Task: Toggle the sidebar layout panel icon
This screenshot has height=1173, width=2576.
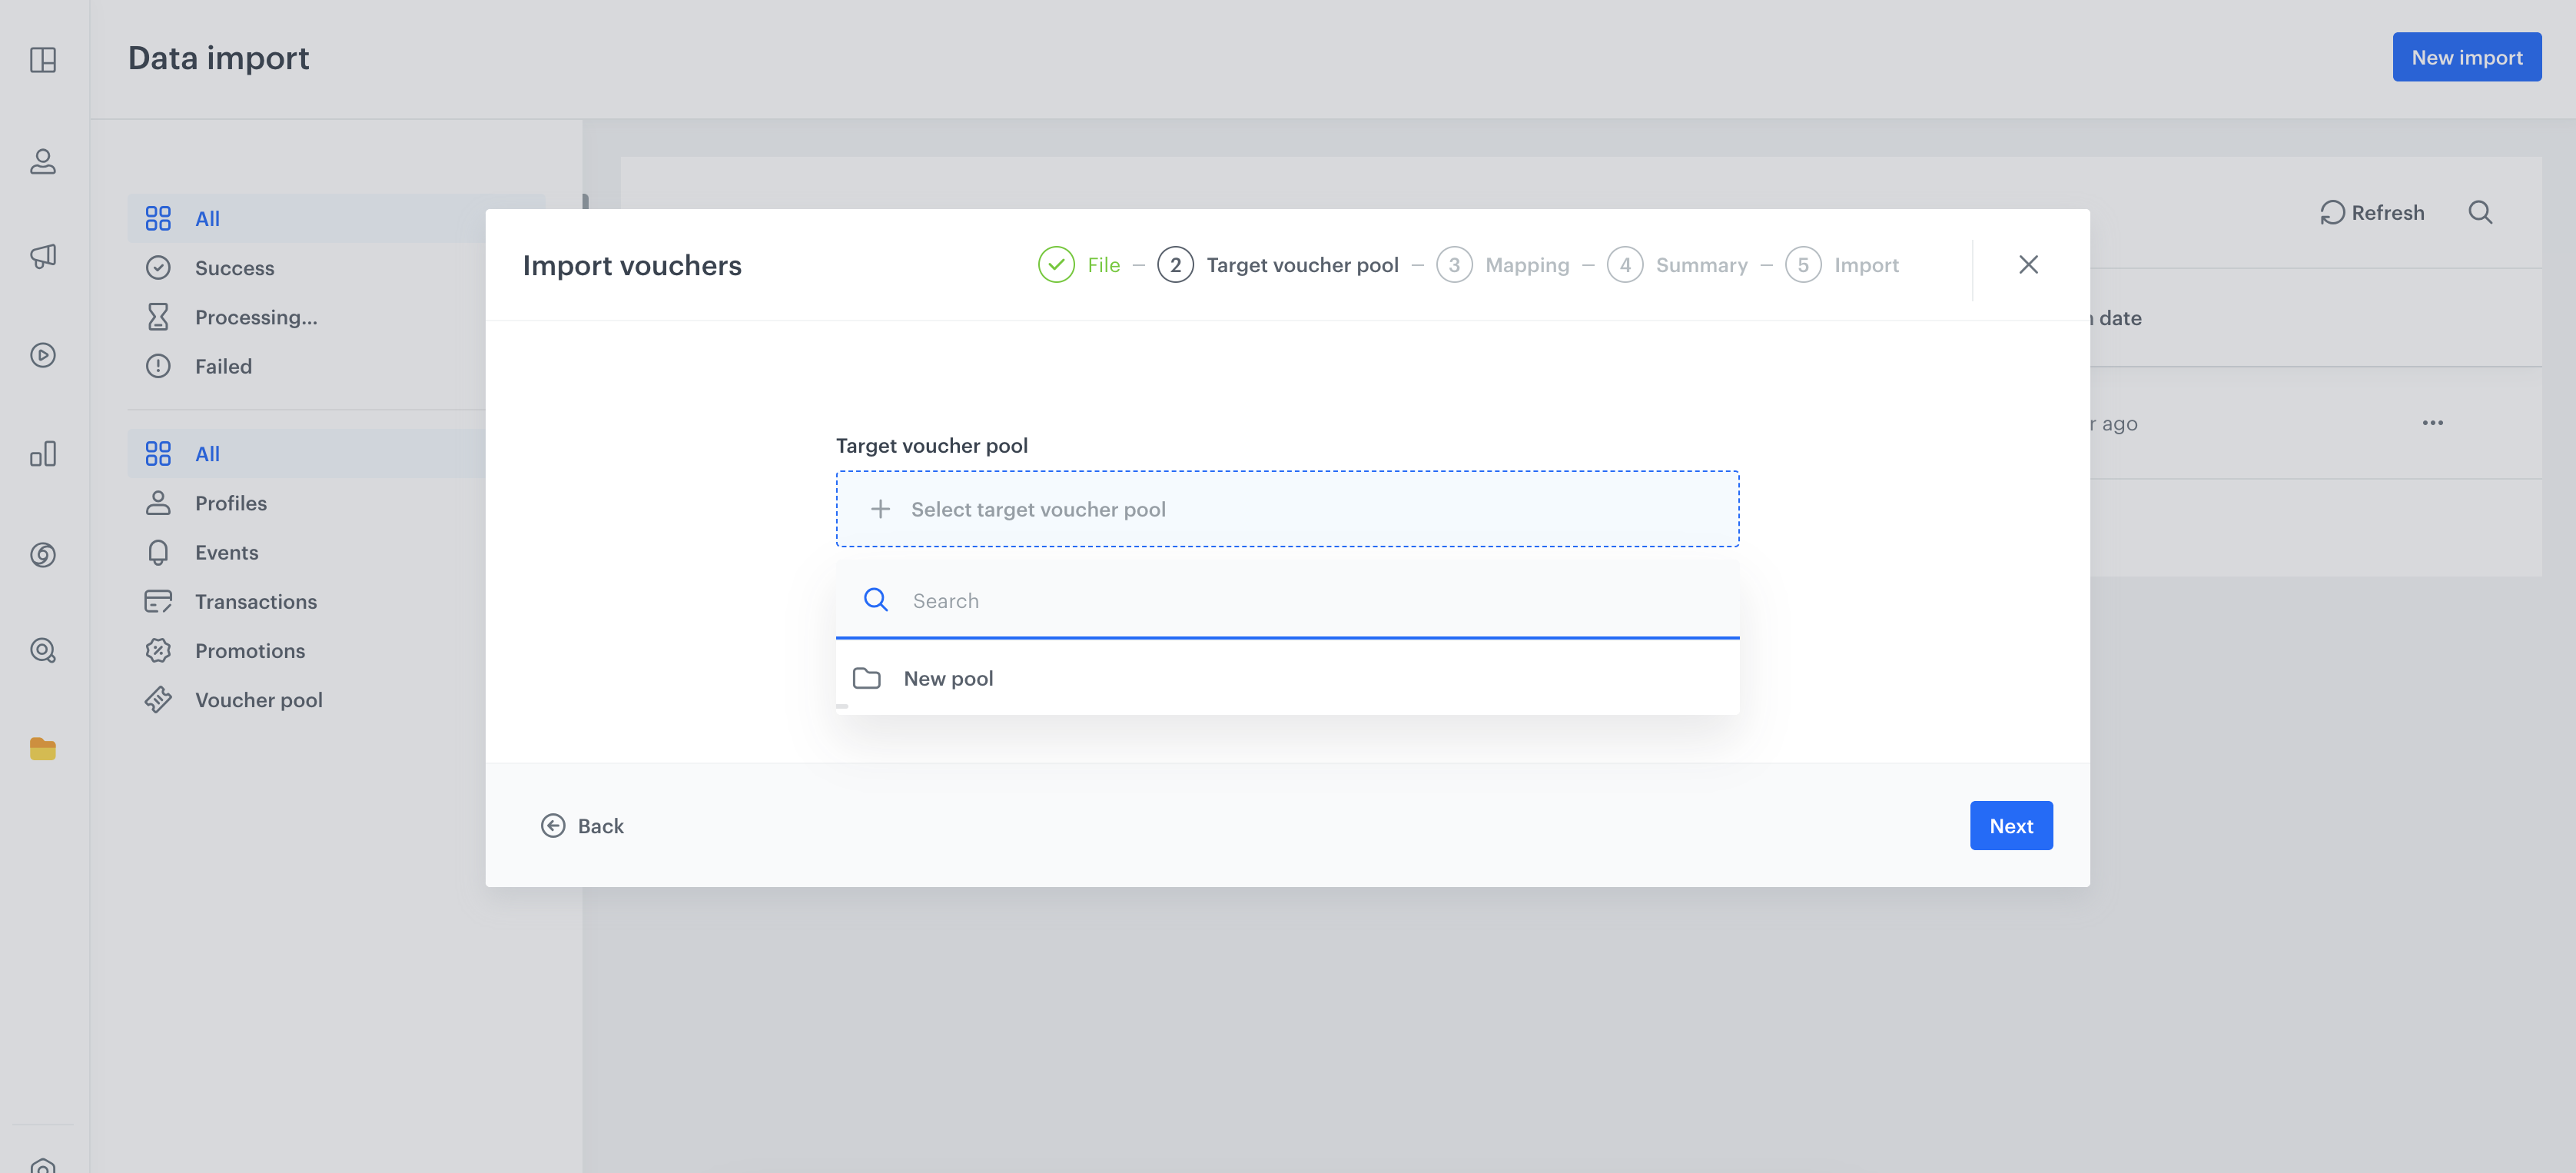Action: [43, 60]
